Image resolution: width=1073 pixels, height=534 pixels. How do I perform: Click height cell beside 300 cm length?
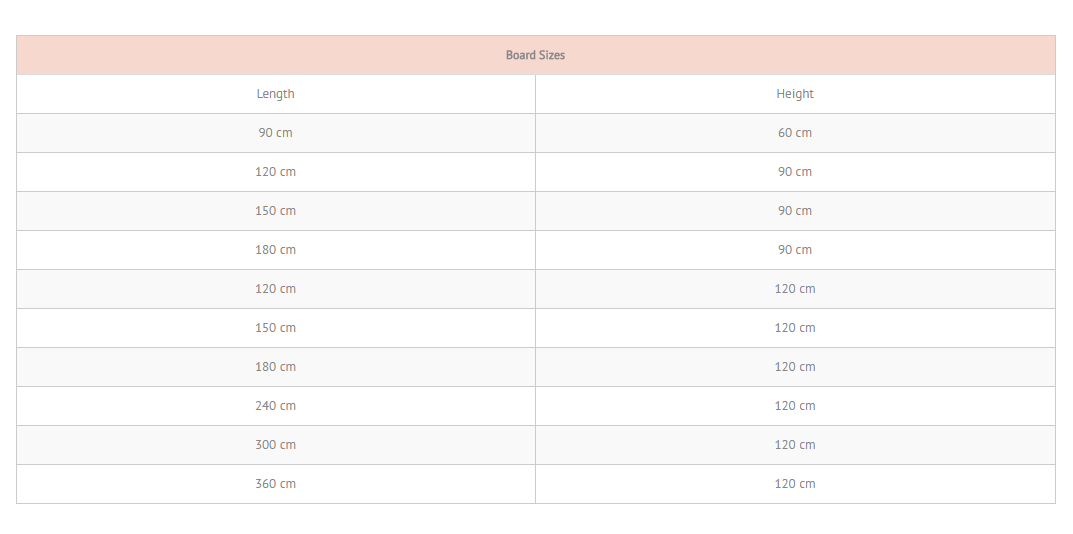795,445
